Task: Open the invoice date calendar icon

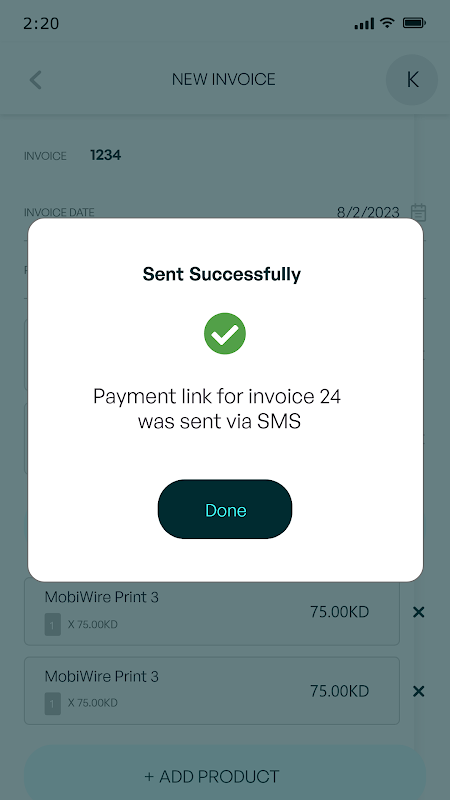Action: coord(418,212)
